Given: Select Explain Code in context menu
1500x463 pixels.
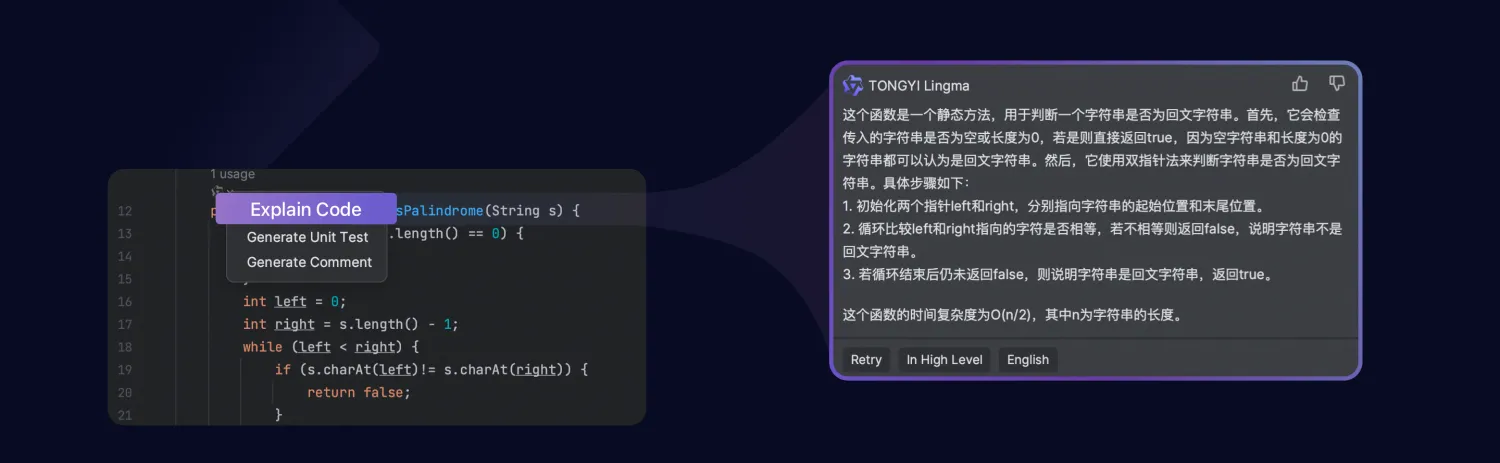Looking at the screenshot, I should tap(306, 209).
